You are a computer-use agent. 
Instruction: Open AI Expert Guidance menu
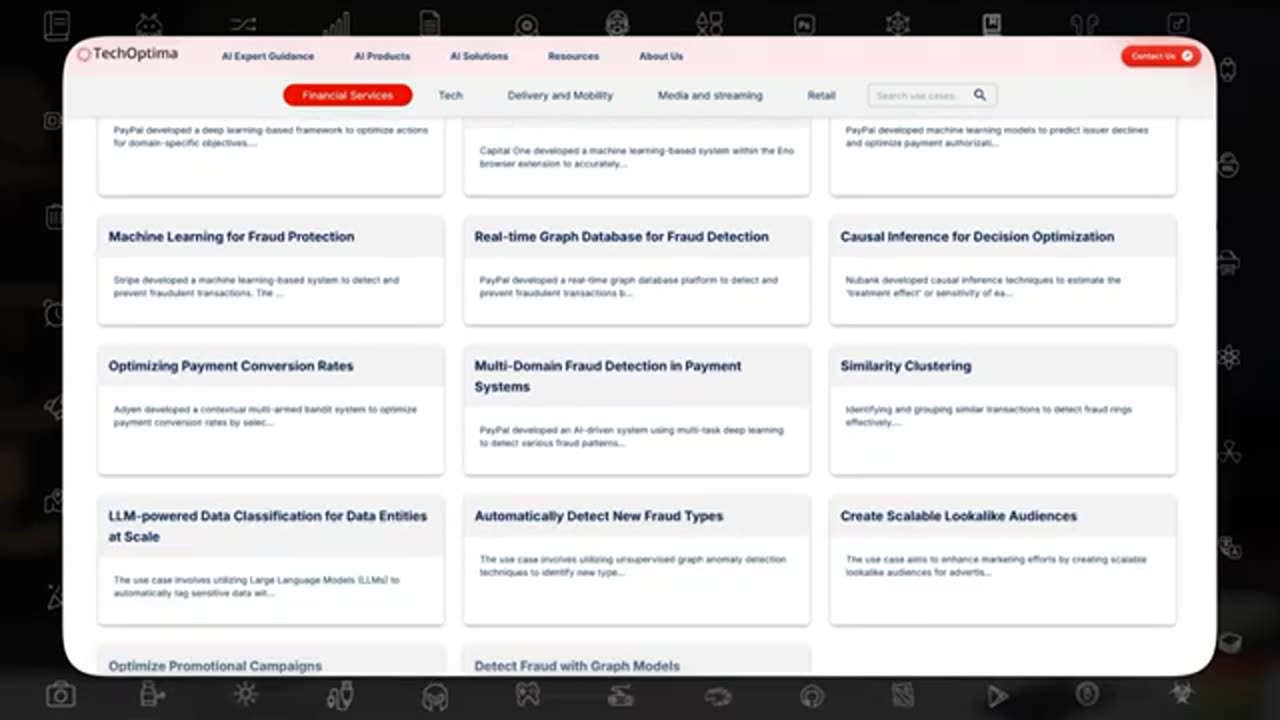tap(268, 57)
